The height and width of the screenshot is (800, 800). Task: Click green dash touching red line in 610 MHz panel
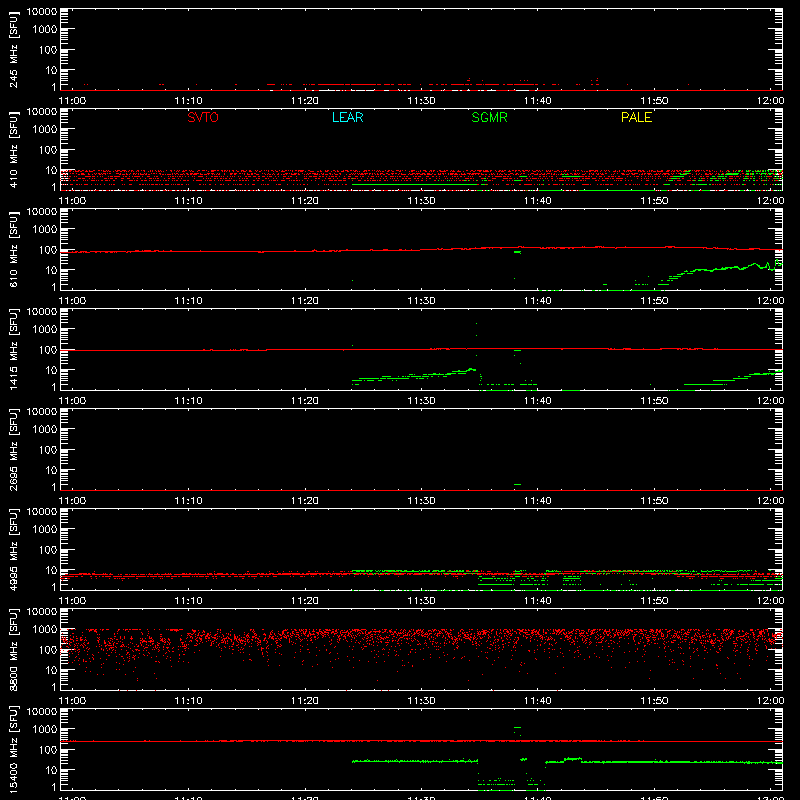coord(517,252)
